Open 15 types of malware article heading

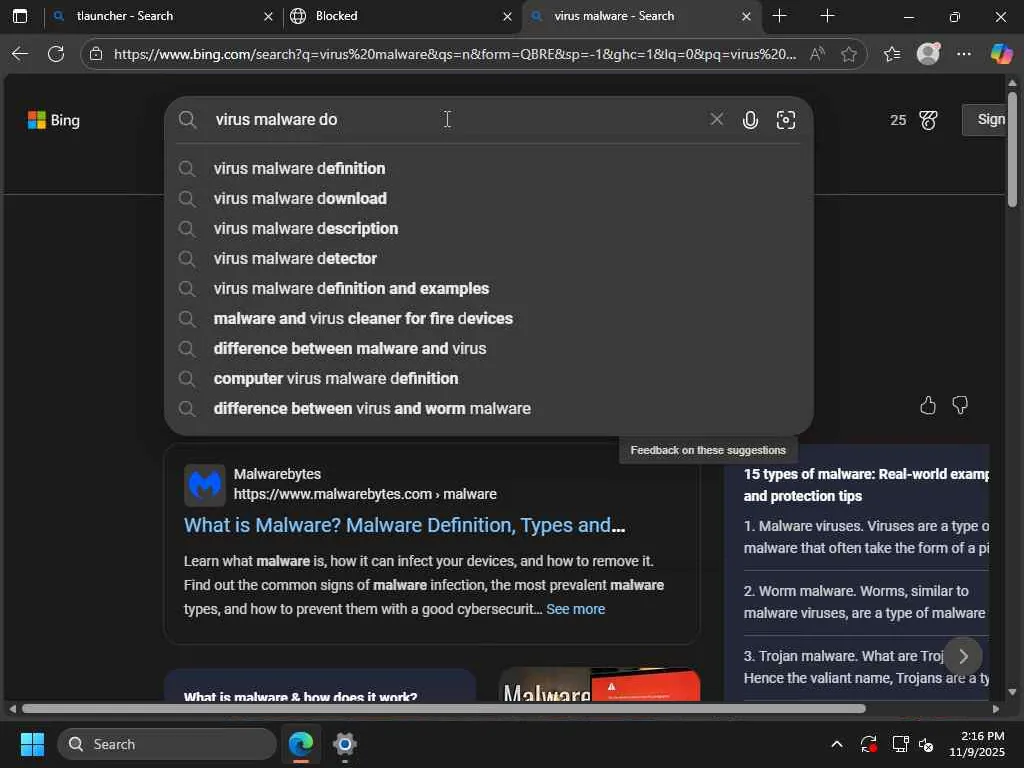coord(866,485)
